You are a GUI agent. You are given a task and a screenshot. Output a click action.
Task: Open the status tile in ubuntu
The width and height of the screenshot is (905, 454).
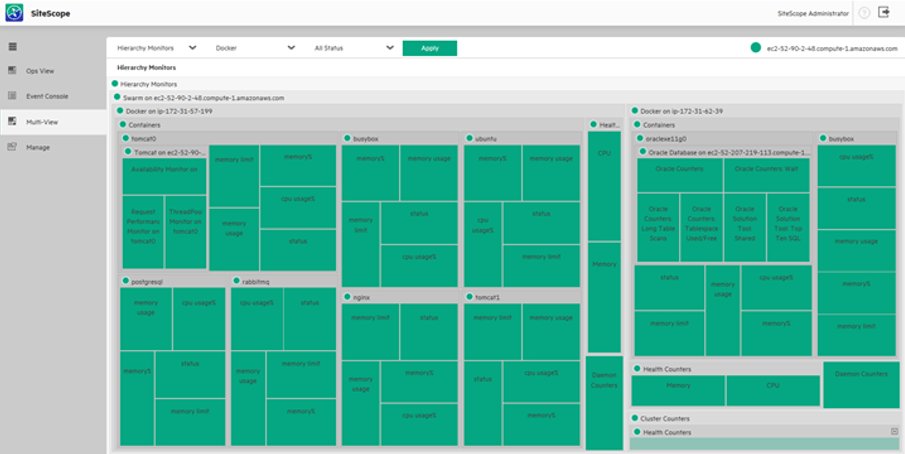click(x=541, y=223)
